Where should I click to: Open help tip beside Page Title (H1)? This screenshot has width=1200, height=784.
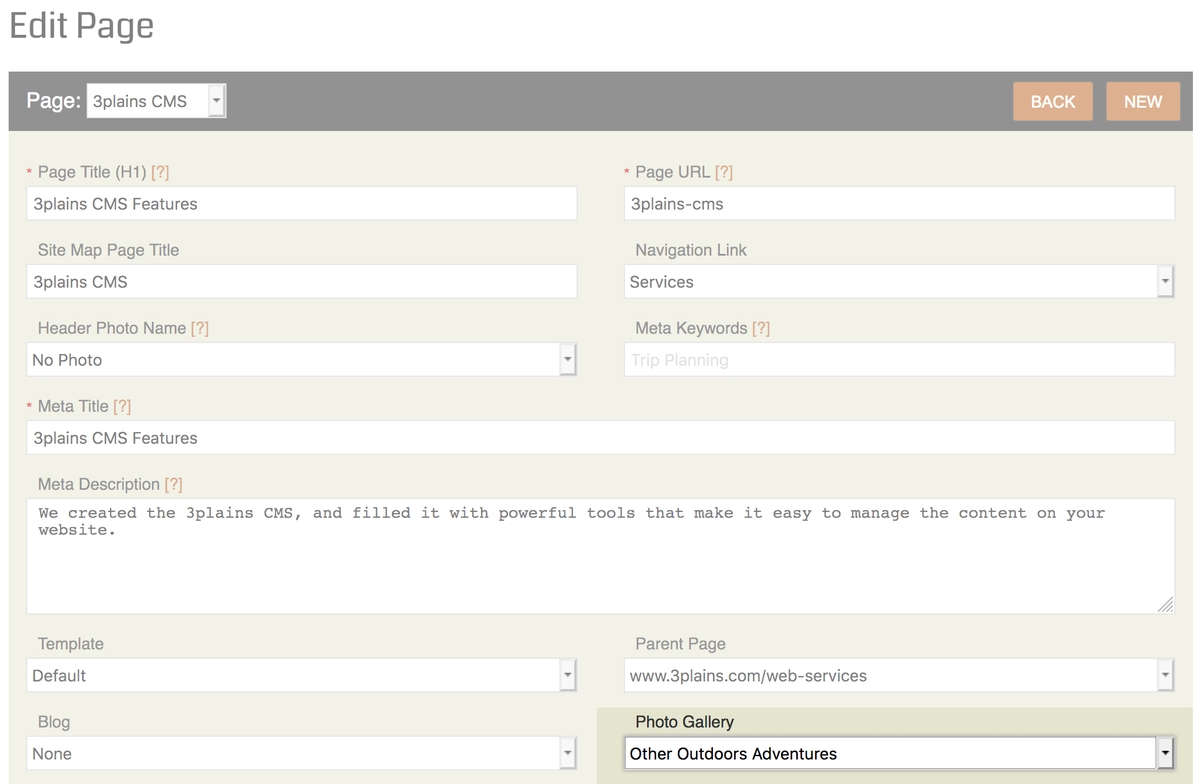160,172
